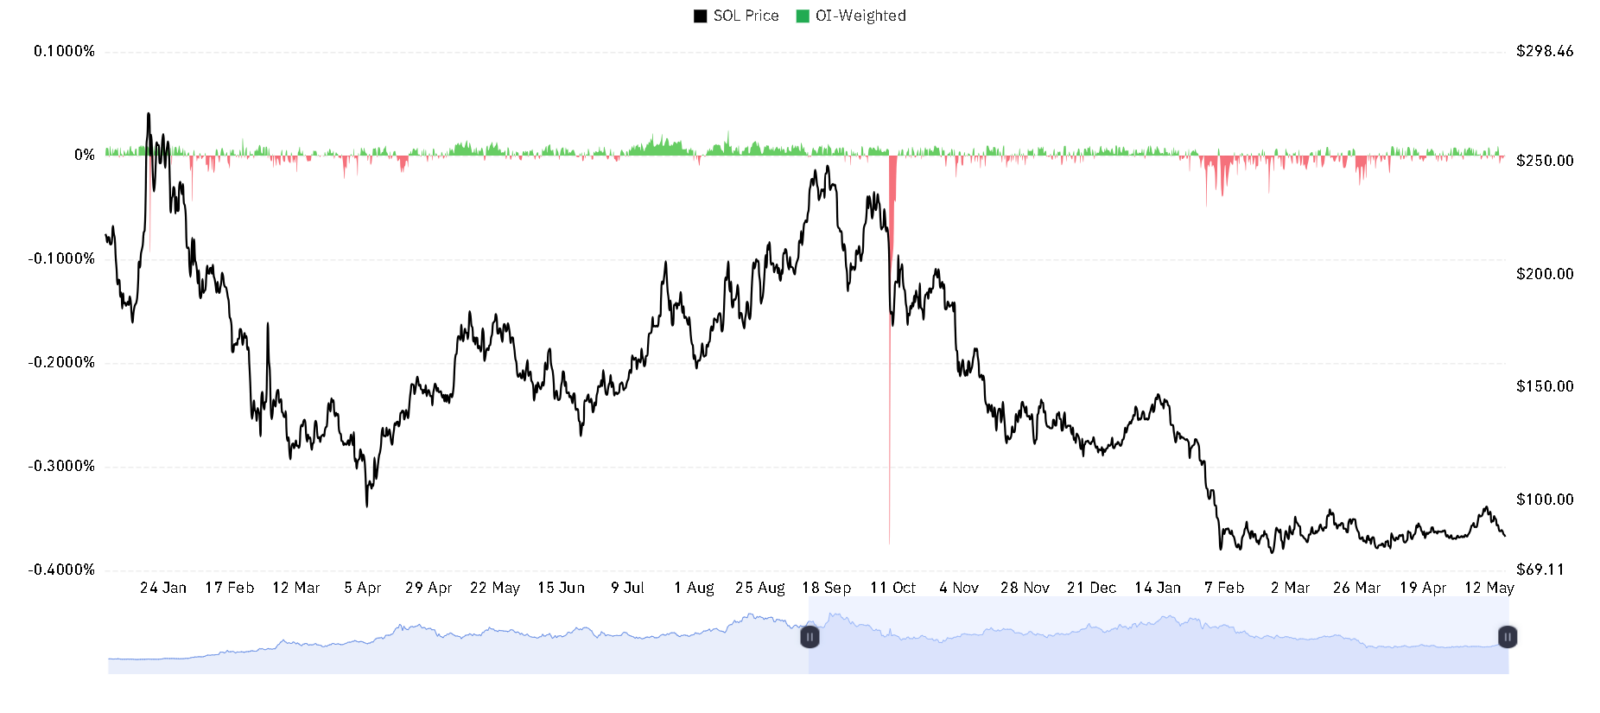Screen dimensions: 1600x713
Task: Click the 19 Apr date label
Action: click(1423, 588)
